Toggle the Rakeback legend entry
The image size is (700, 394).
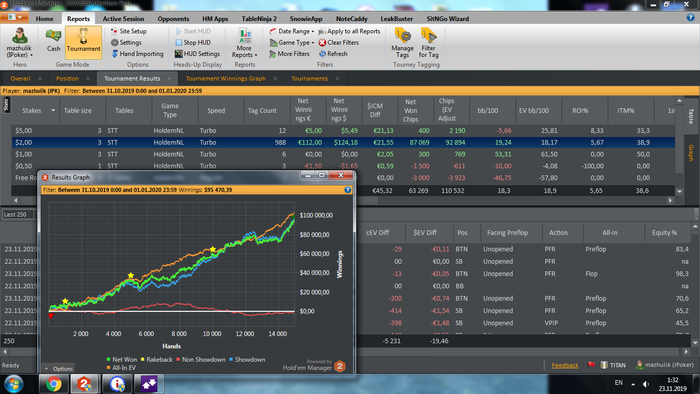pyautogui.click(x=156, y=359)
